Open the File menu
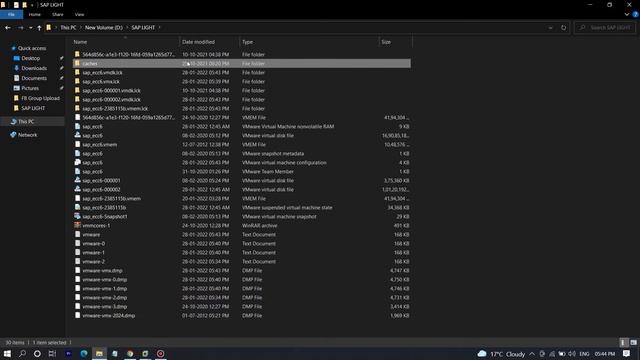640x360 pixels. point(11,14)
